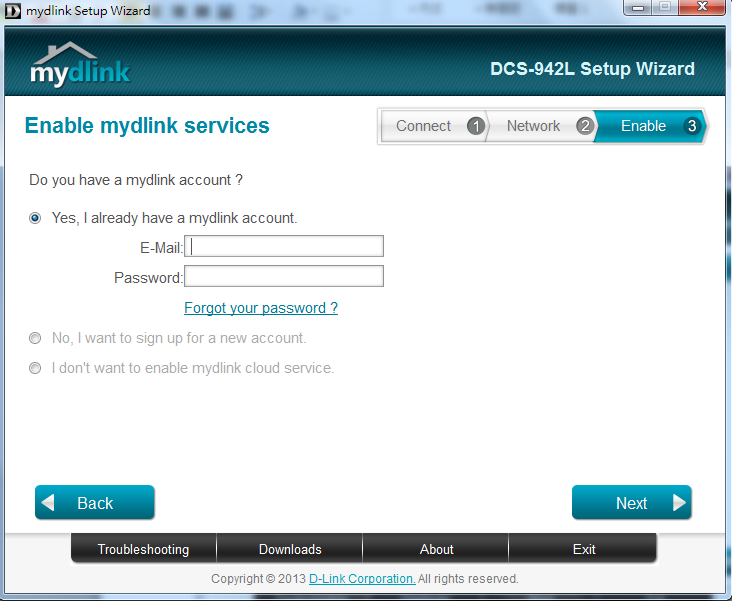Click the left arrow on Back button
The image size is (732, 601).
(50, 503)
